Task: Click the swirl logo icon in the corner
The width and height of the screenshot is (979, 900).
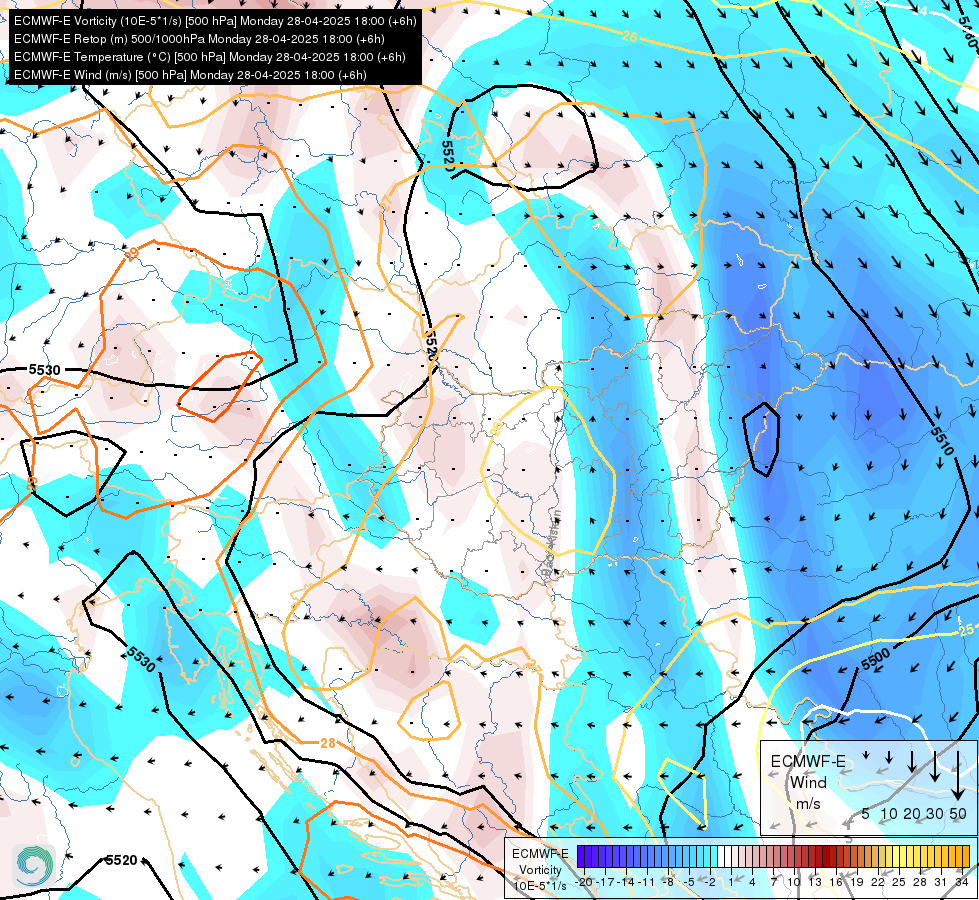Action: coord(34,866)
